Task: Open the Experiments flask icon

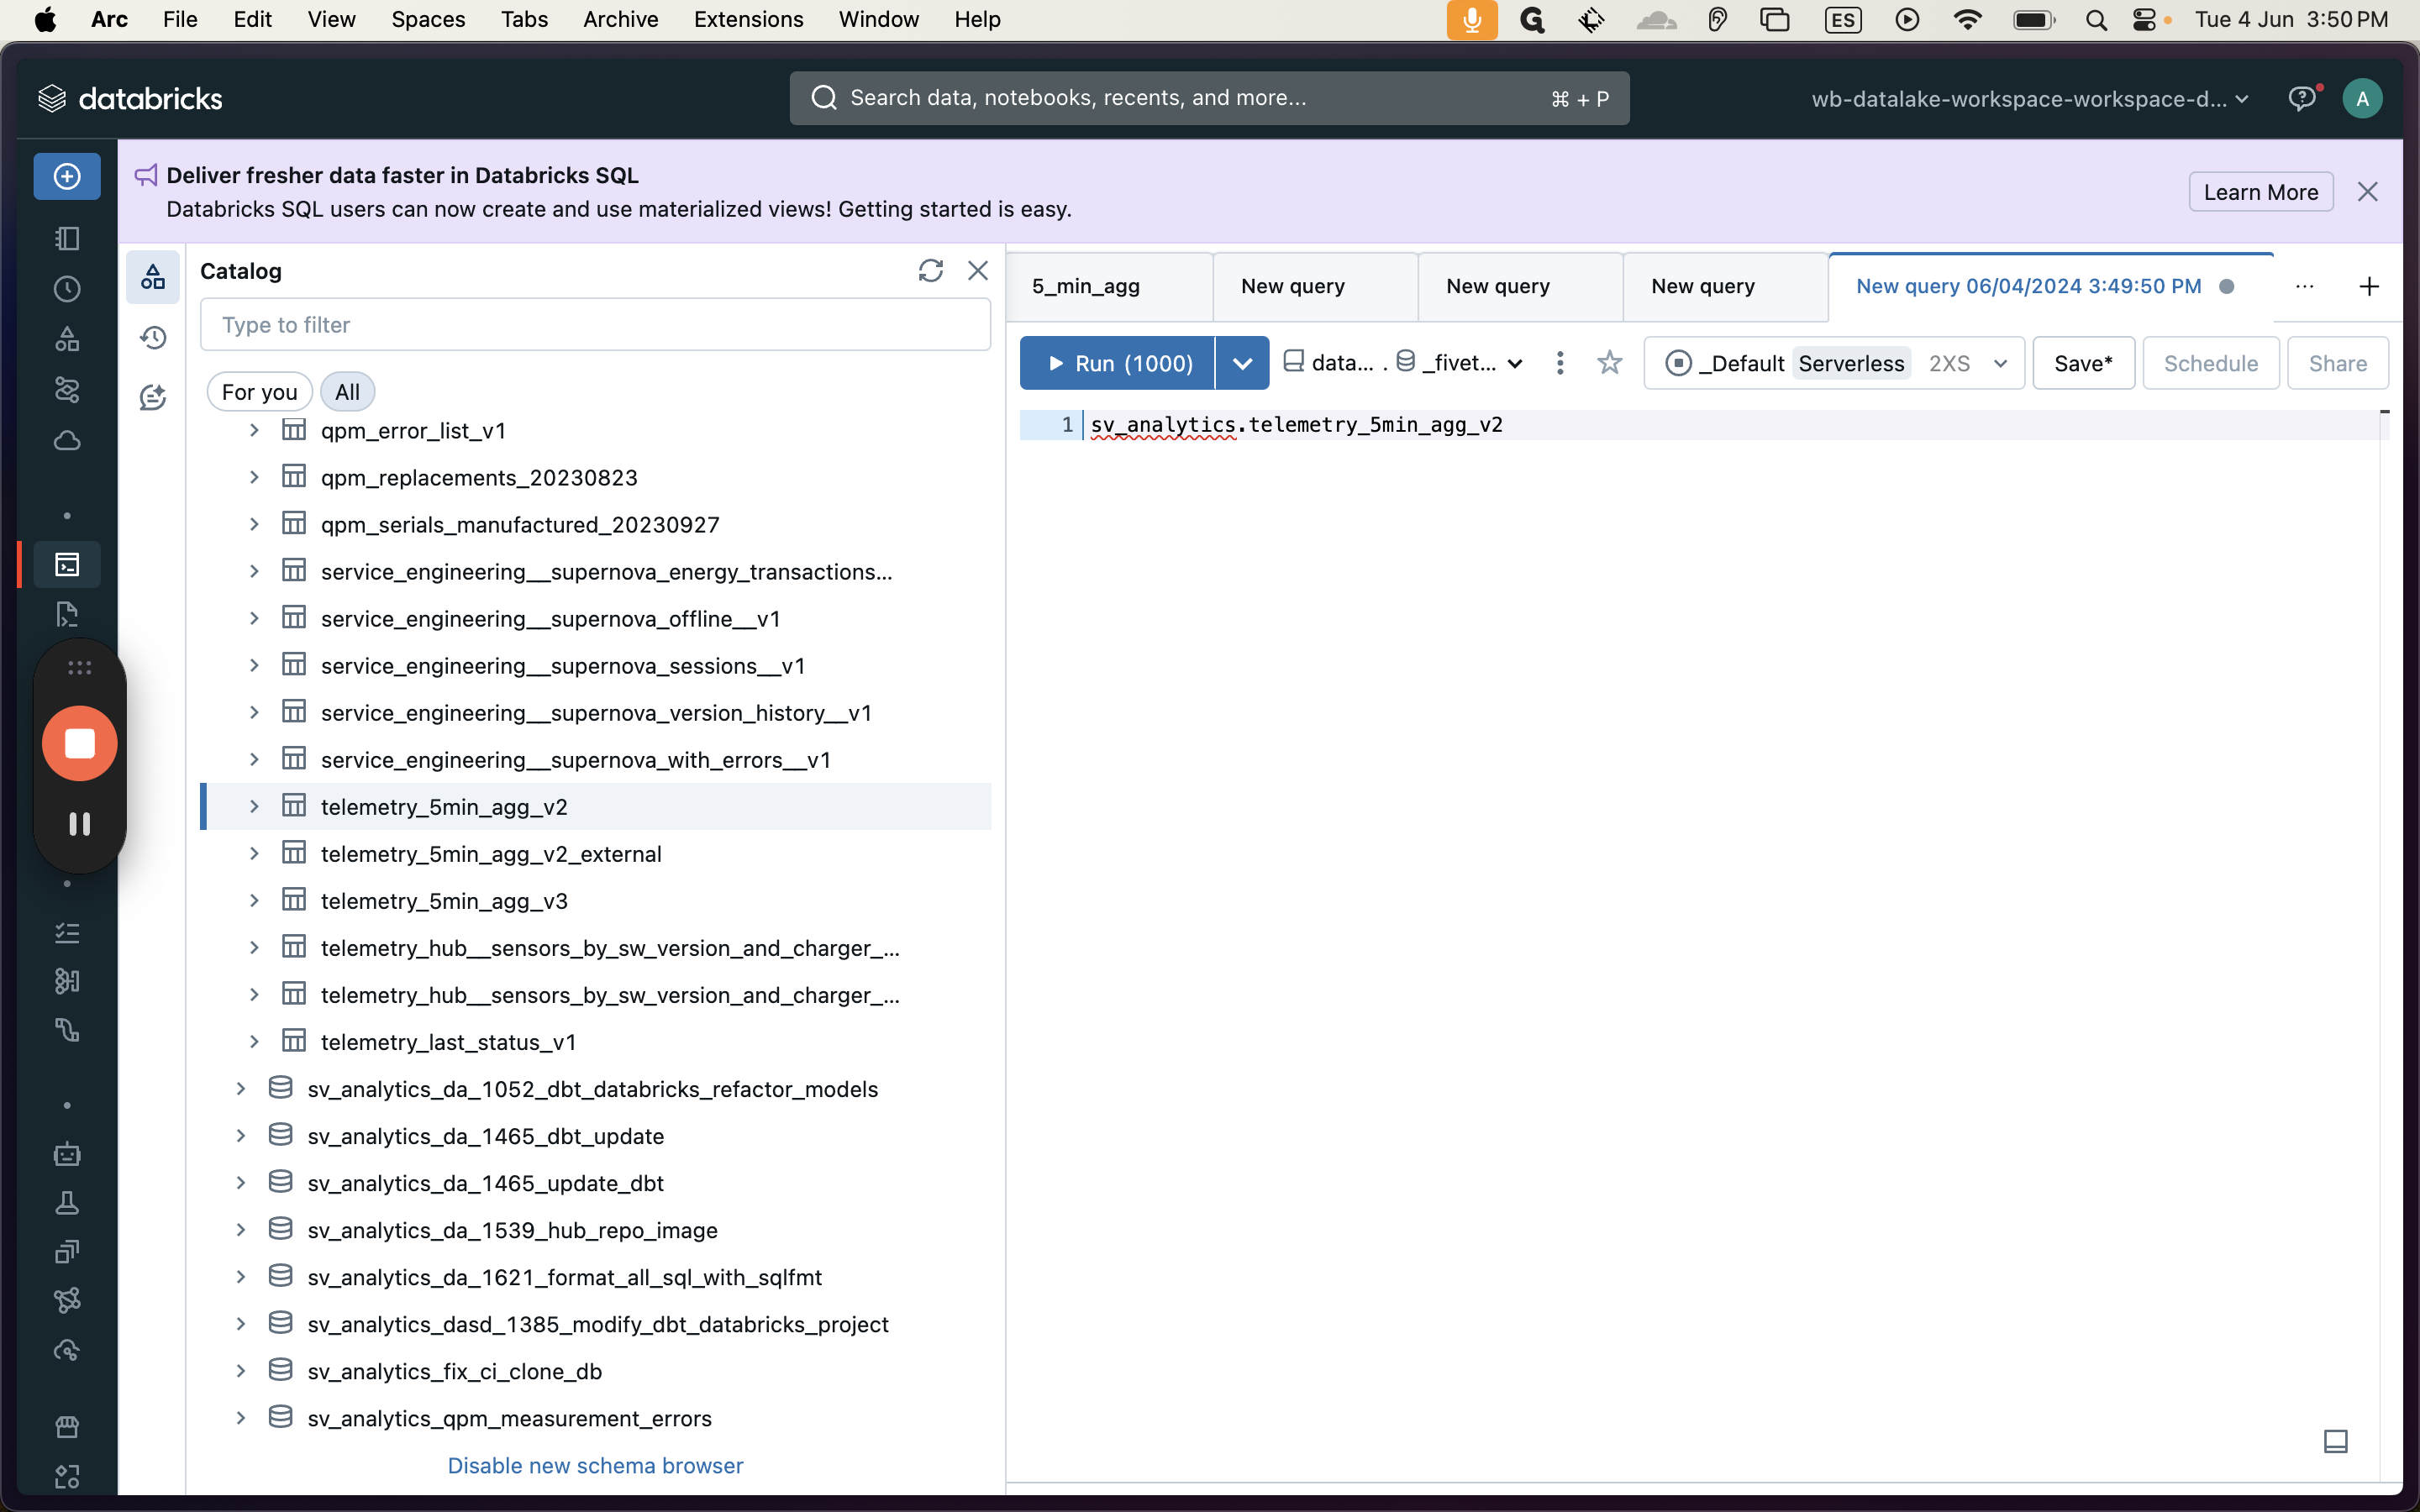Action: click(x=67, y=1203)
